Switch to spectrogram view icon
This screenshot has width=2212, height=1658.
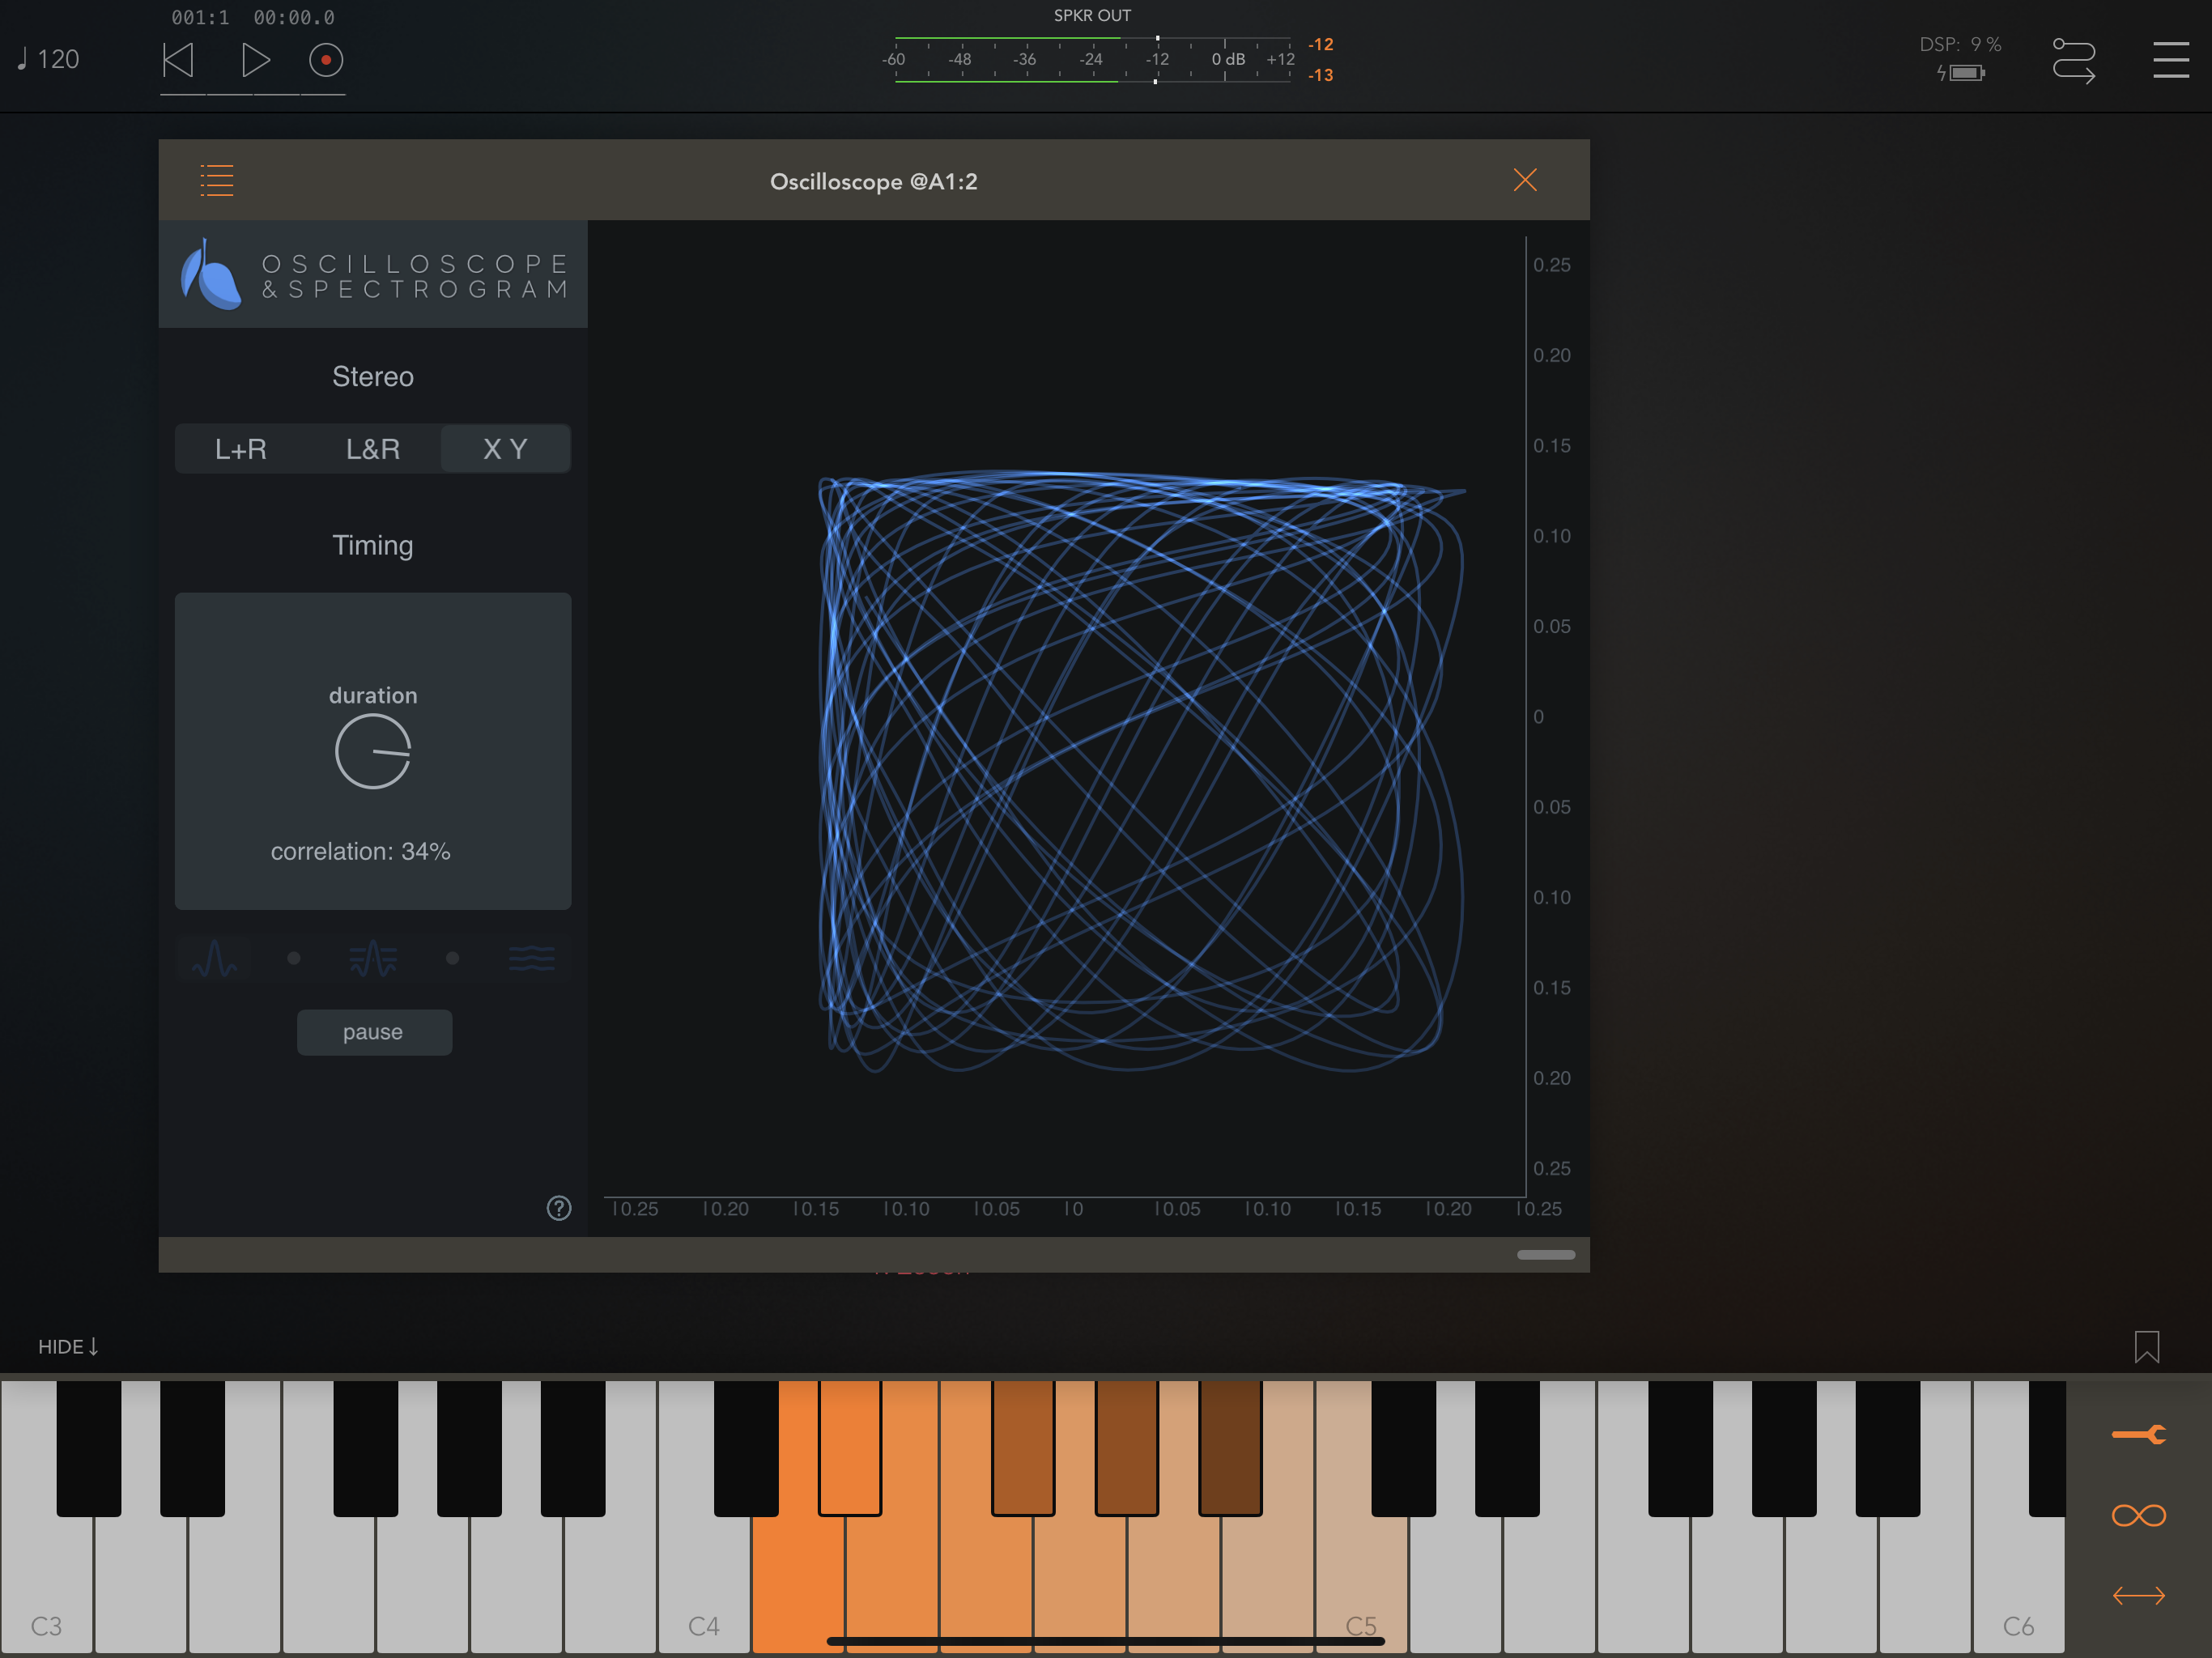click(x=532, y=958)
